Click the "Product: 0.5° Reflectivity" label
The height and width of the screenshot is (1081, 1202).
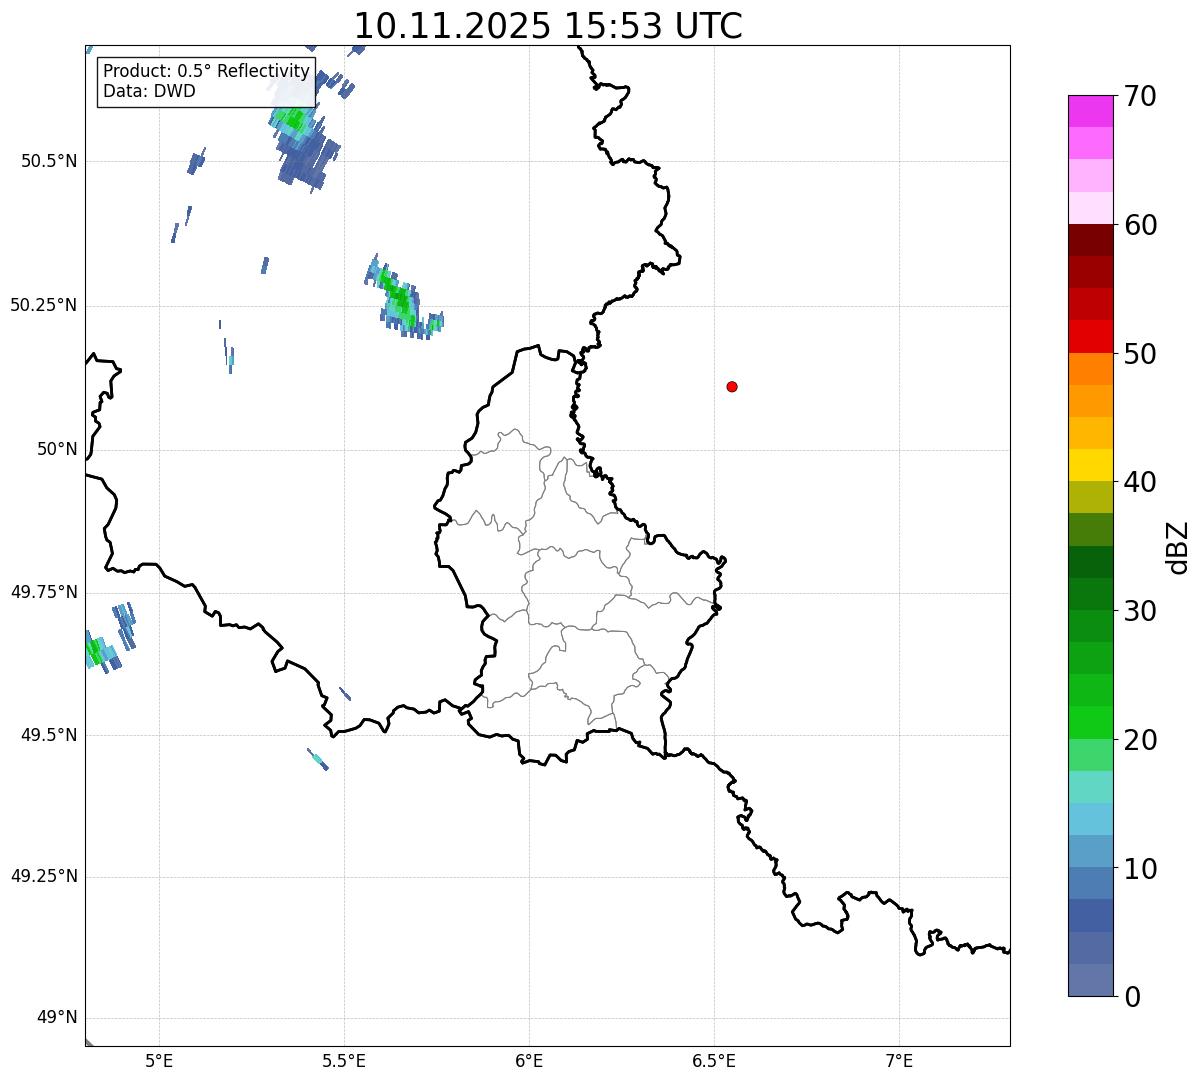click(206, 72)
